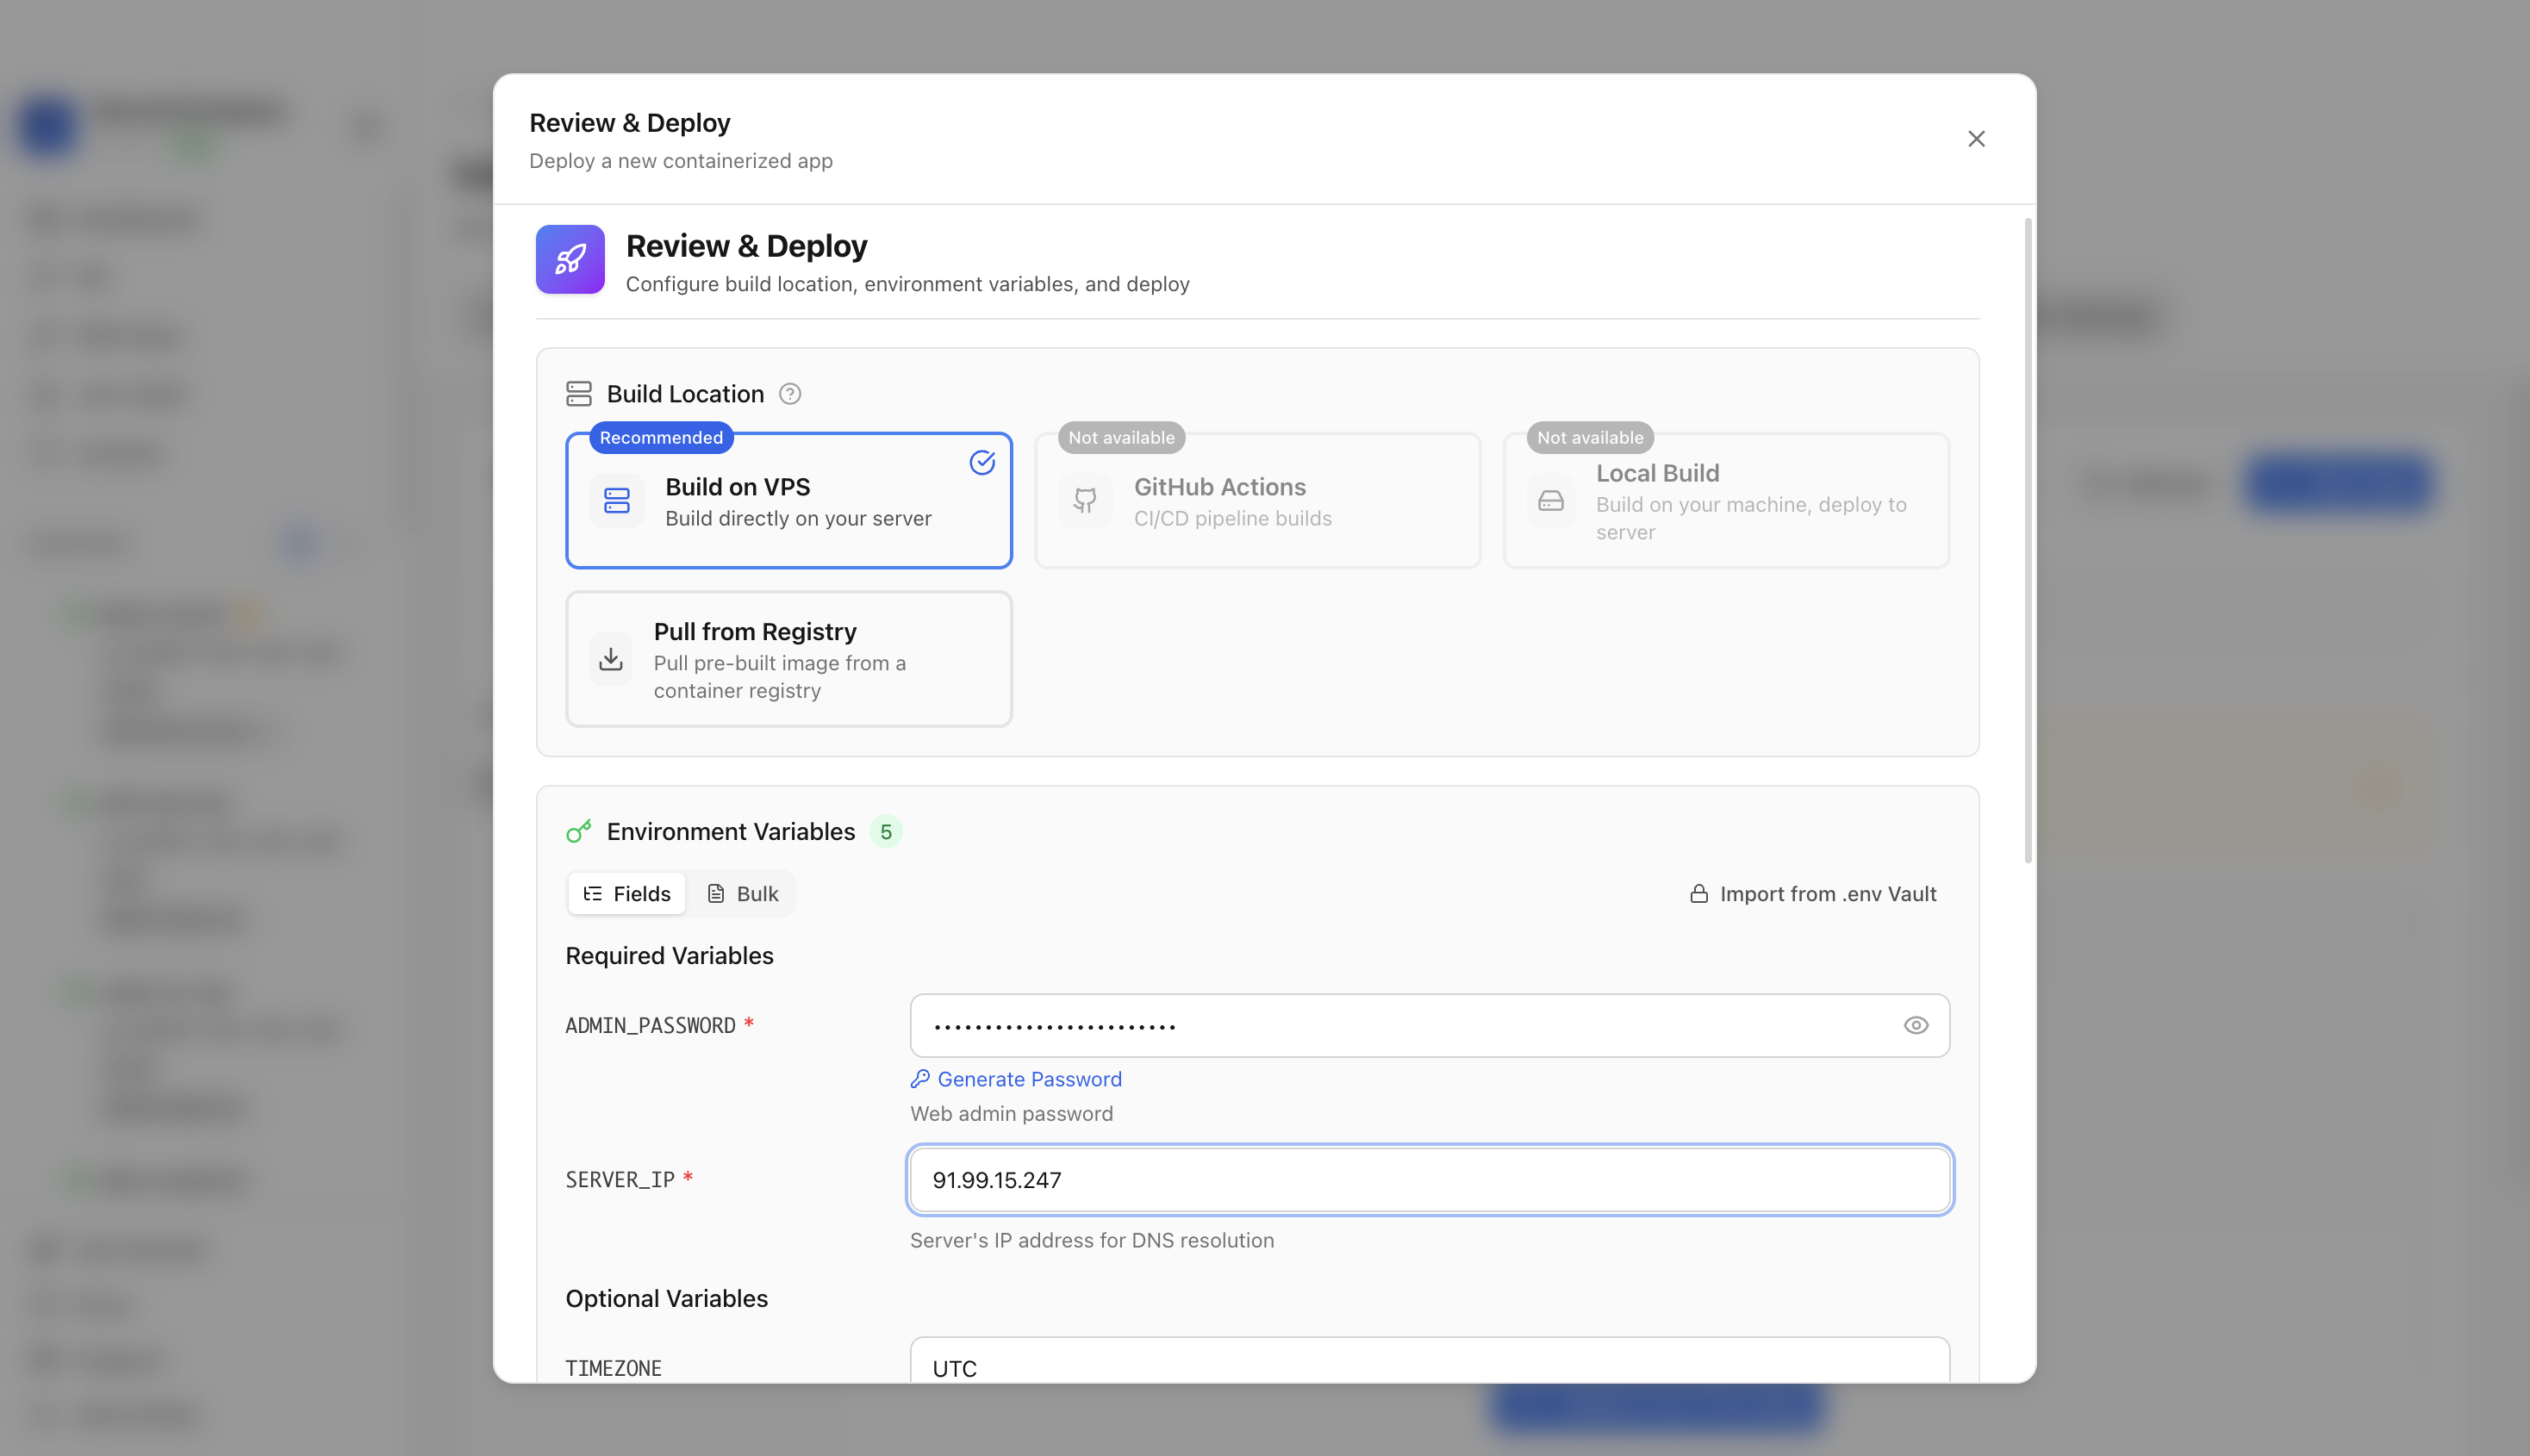Click the TIMEZONE label

tap(614, 1369)
